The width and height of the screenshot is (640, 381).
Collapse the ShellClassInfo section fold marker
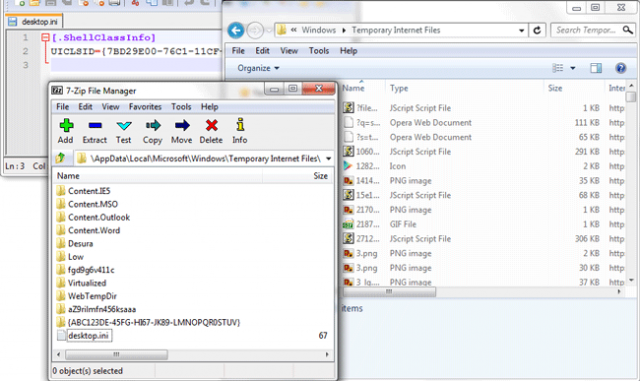(45, 38)
